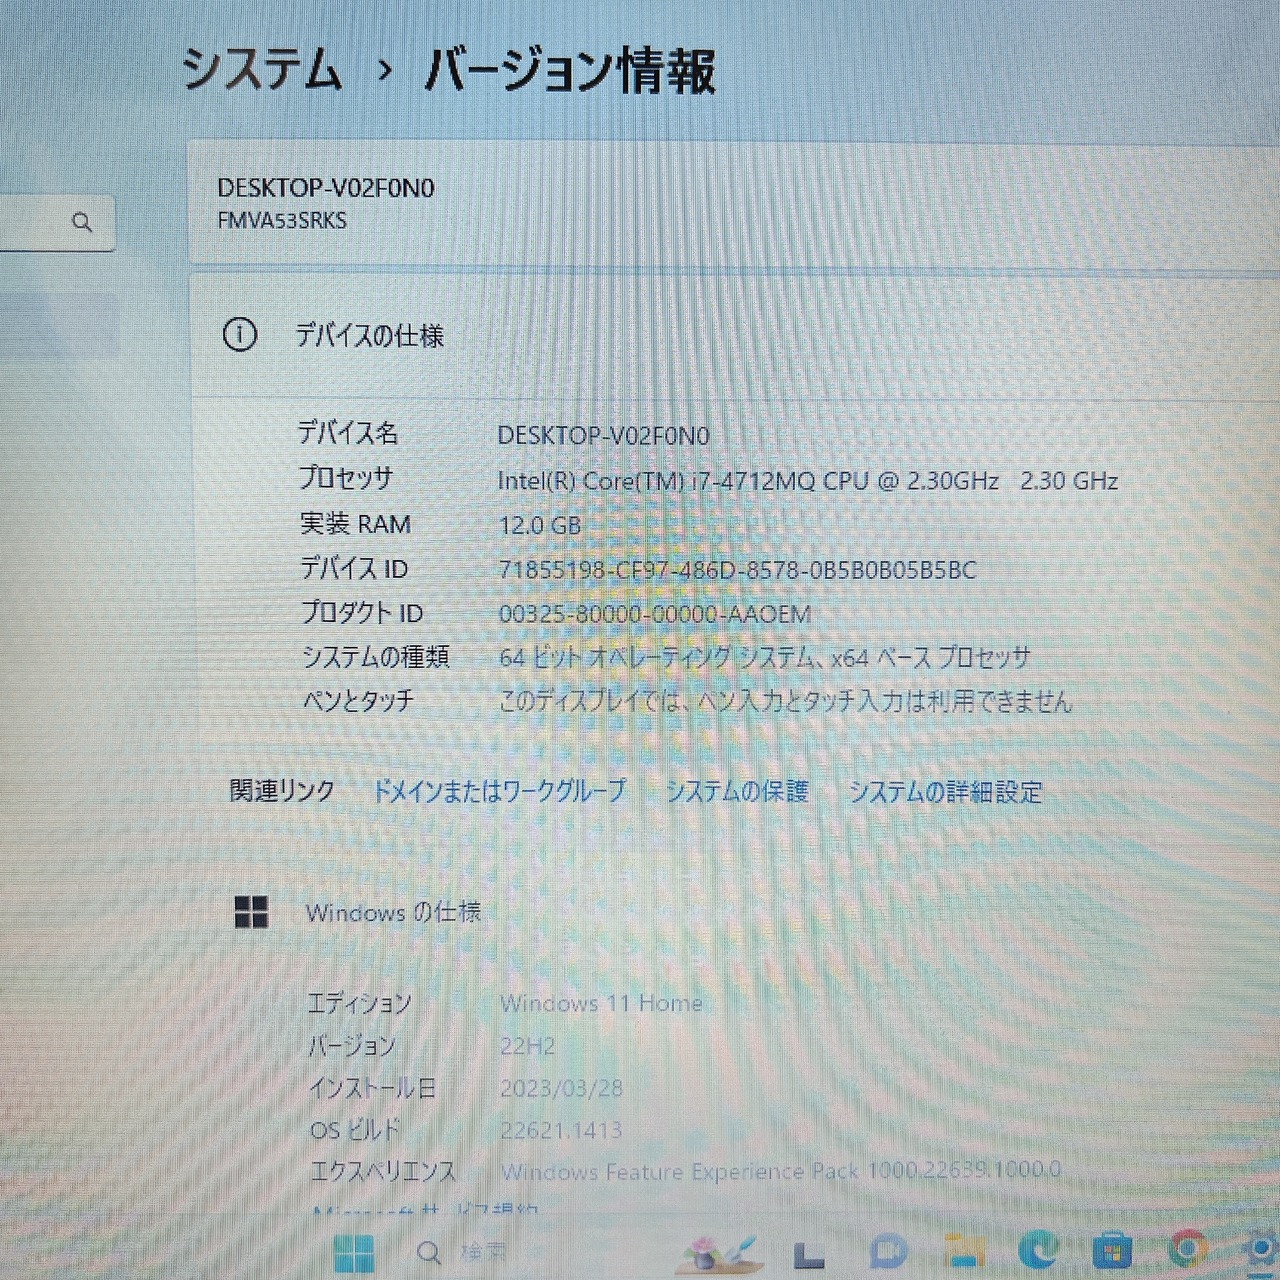Click the search magnifier in settings sidebar
The width and height of the screenshot is (1280, 1280).
click(x=82, y=222)
